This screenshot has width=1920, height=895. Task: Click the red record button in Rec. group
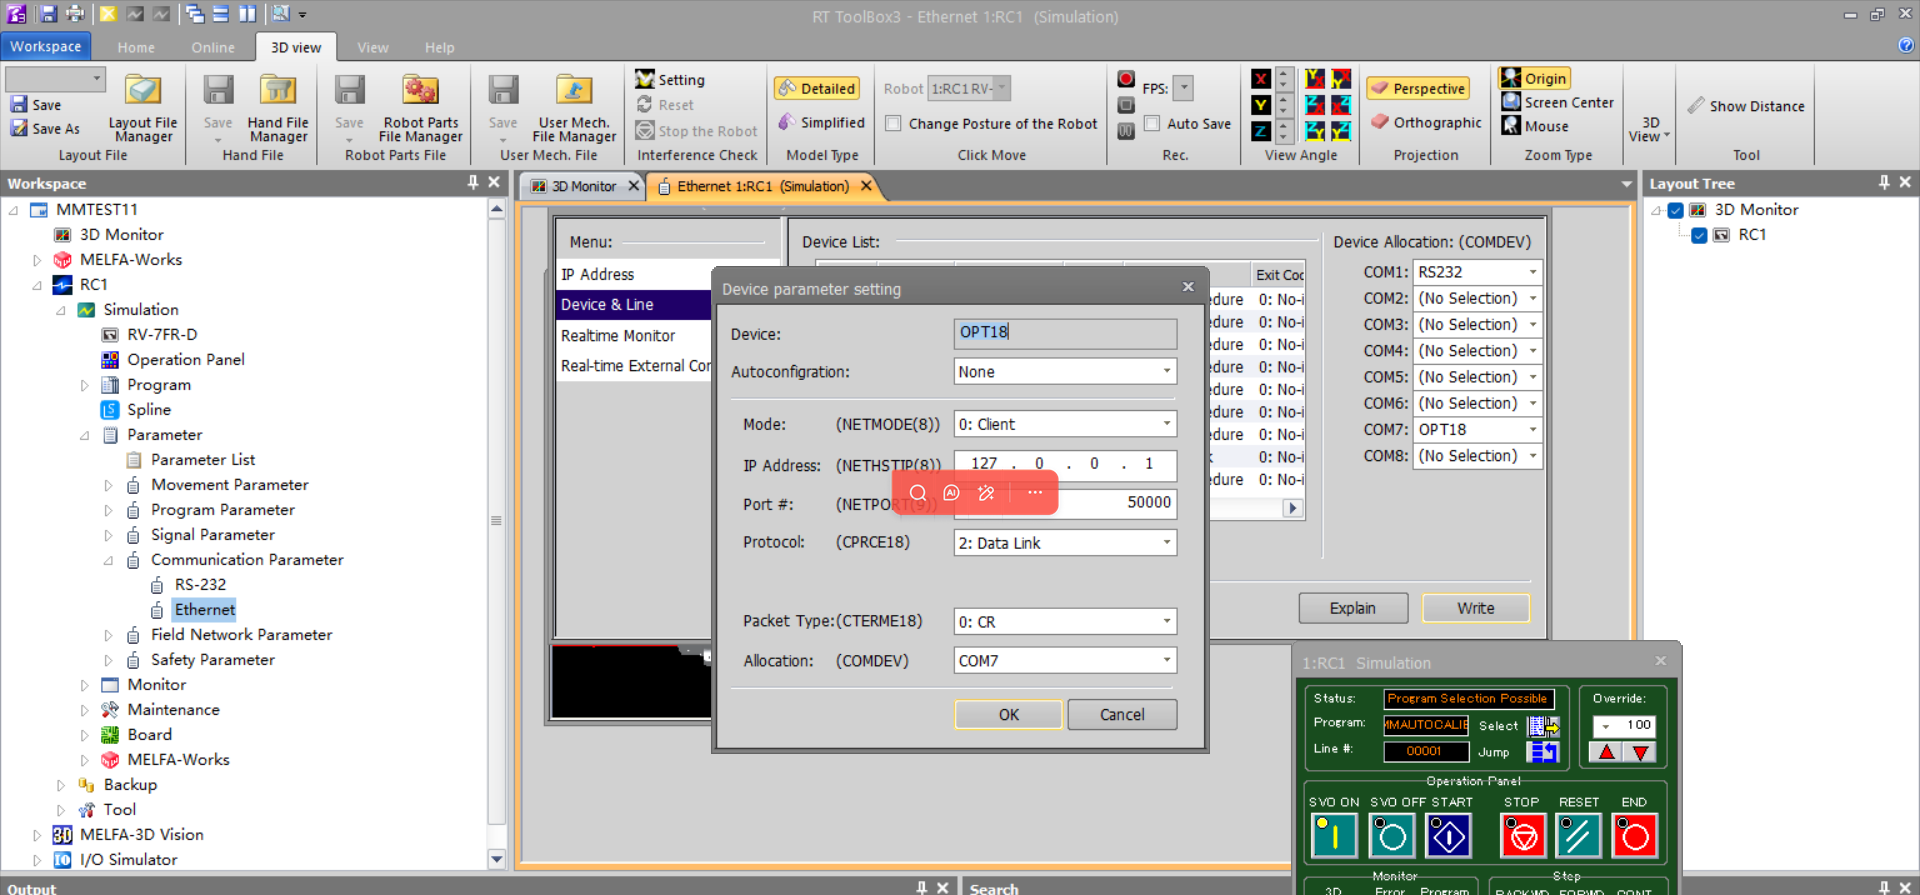pyautogui.click(x=1126, y=79)
